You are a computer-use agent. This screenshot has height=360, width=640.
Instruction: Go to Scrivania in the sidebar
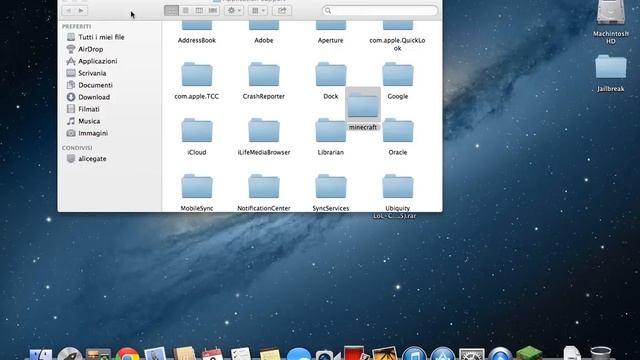(92, 73)
